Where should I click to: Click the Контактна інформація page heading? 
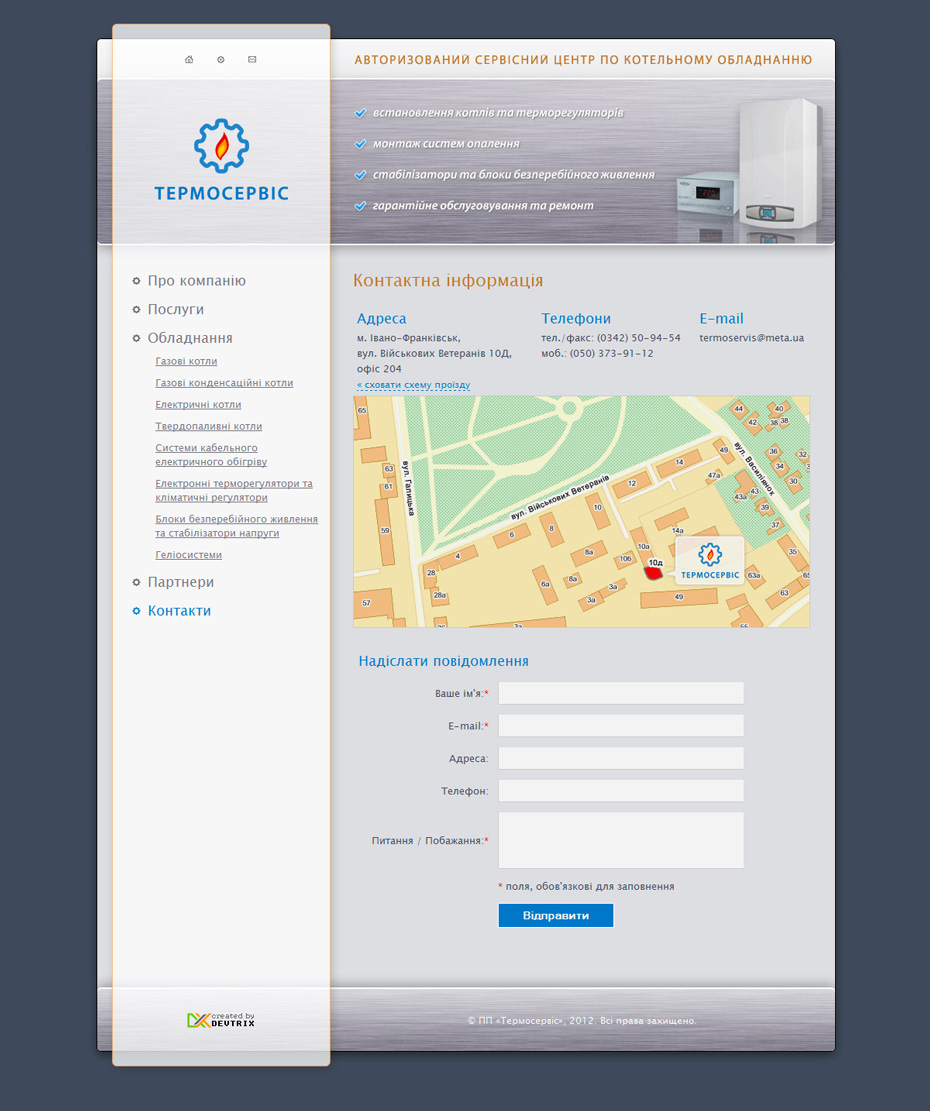(448, 281)
